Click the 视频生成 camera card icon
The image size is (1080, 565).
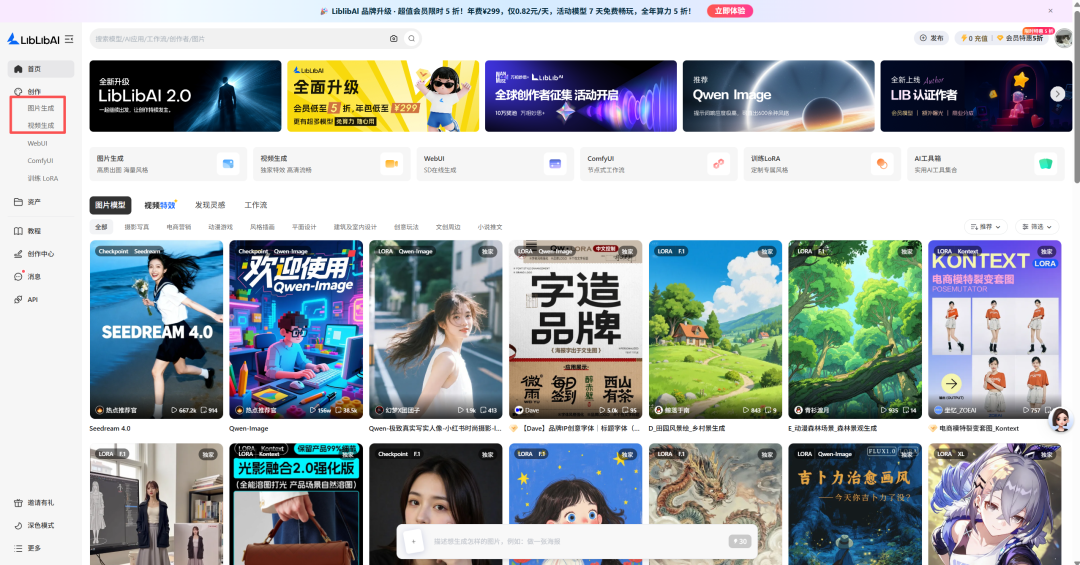point(391,164)
